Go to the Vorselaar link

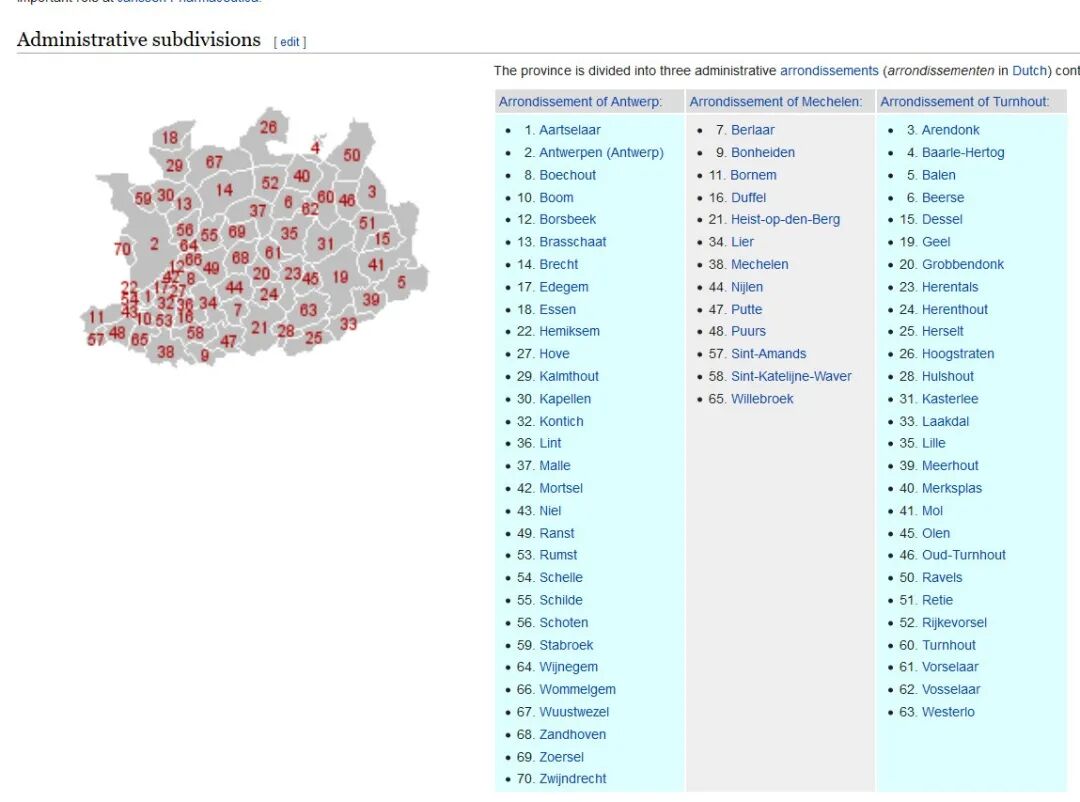[950, 667]
